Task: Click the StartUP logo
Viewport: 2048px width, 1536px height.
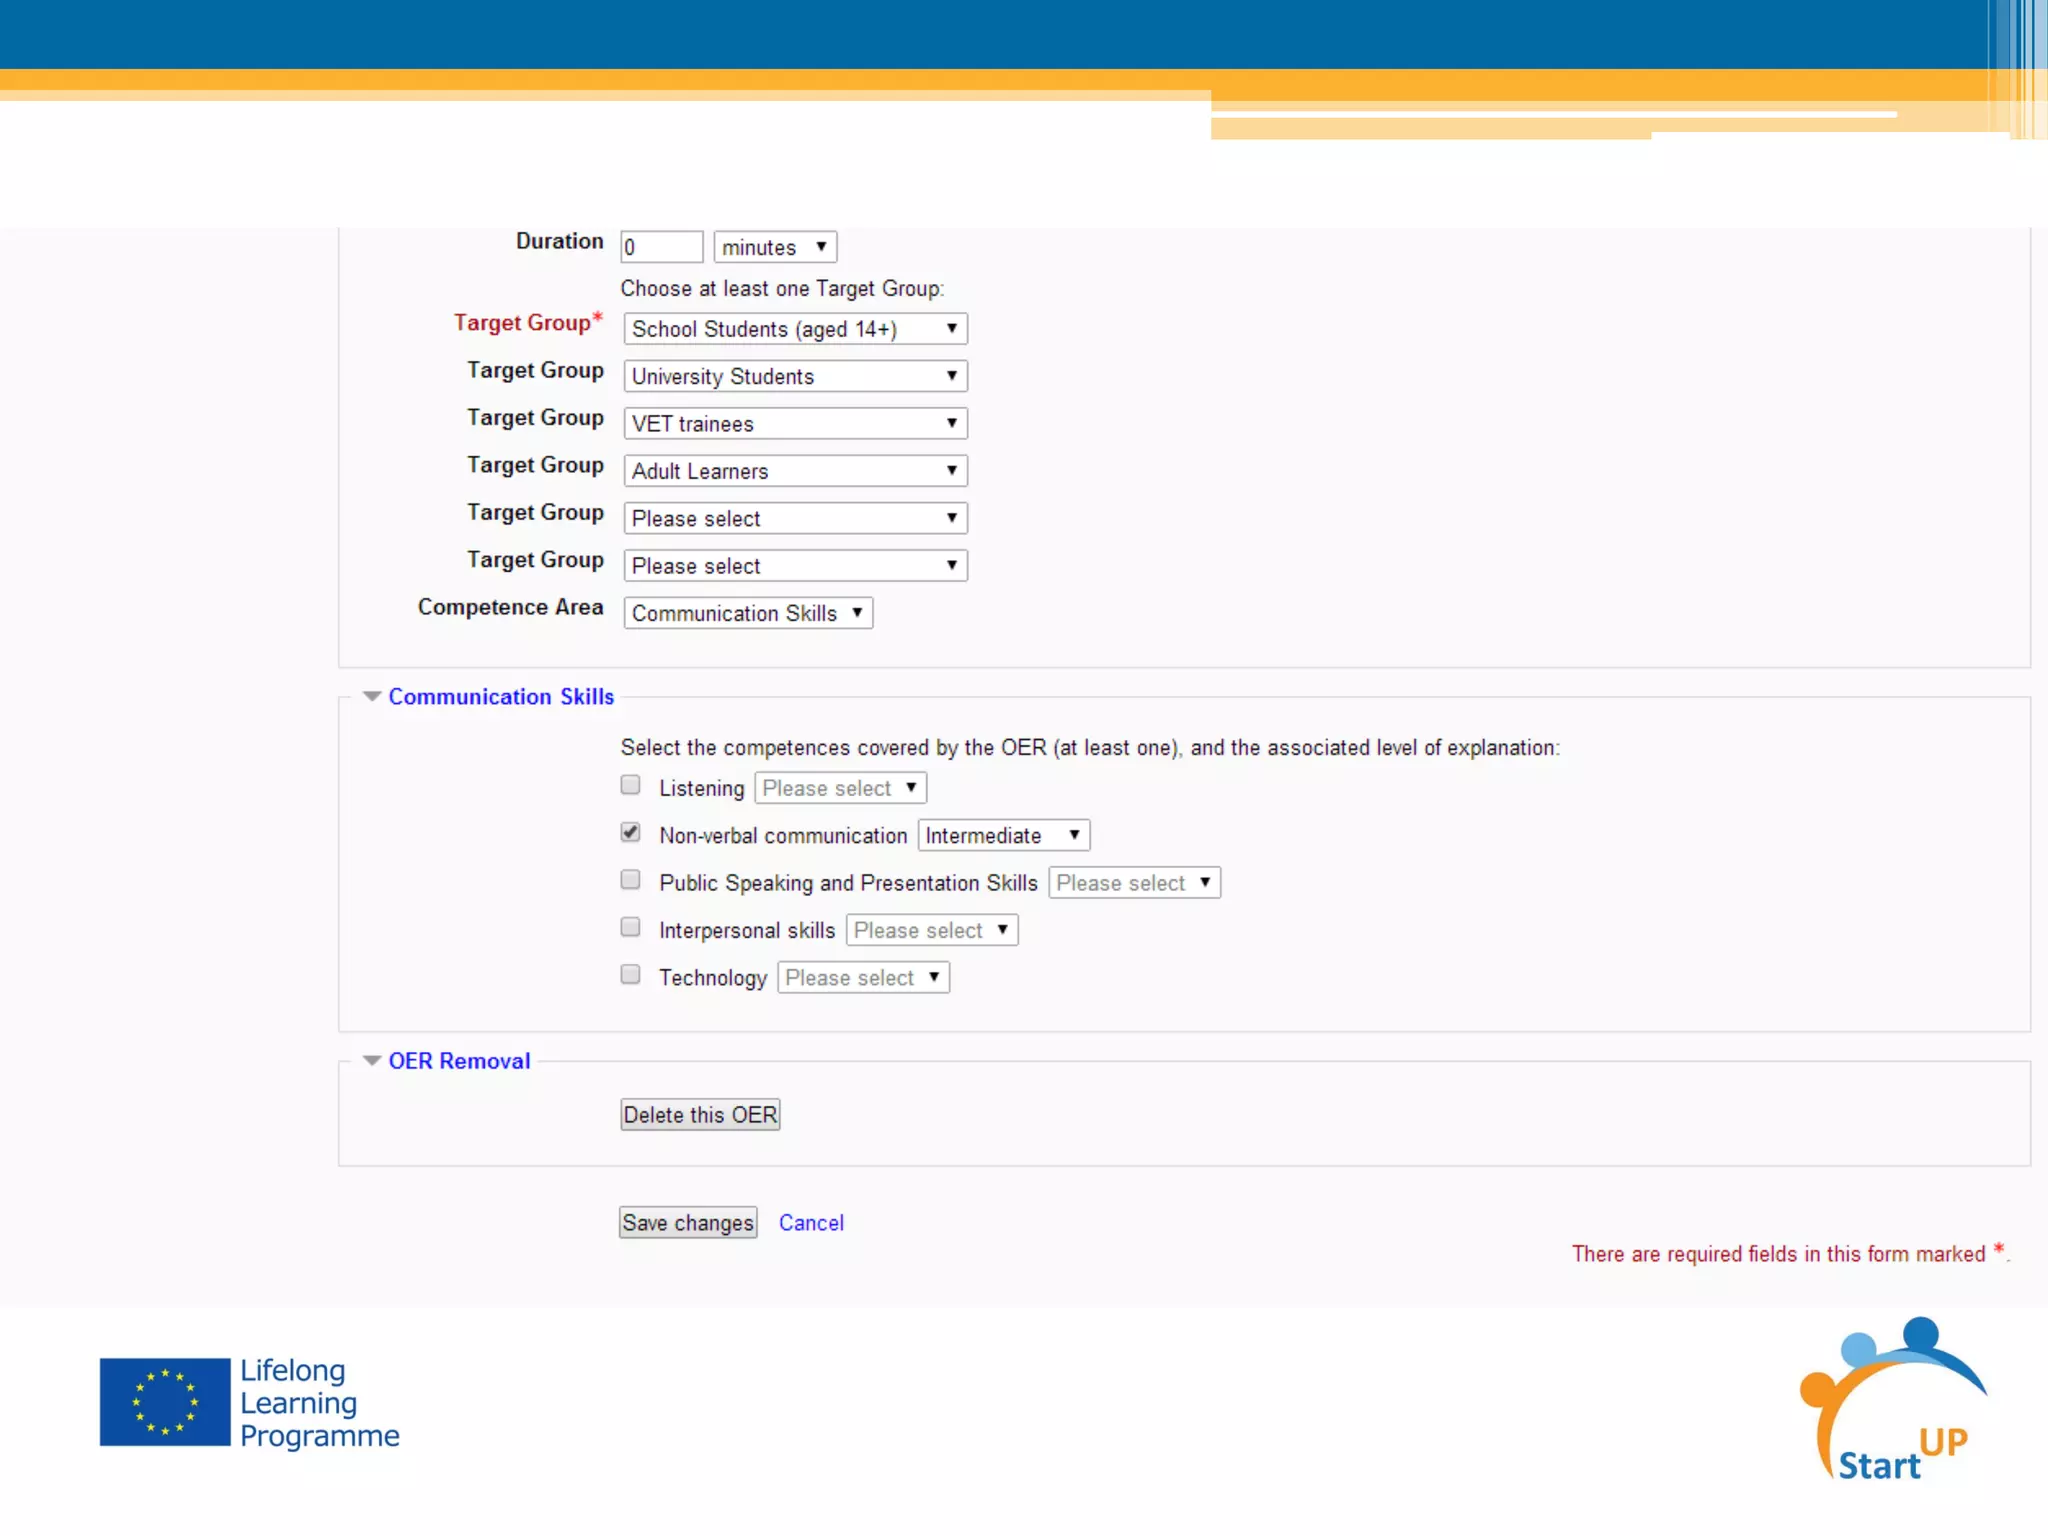Action: pos(1891,1401)
